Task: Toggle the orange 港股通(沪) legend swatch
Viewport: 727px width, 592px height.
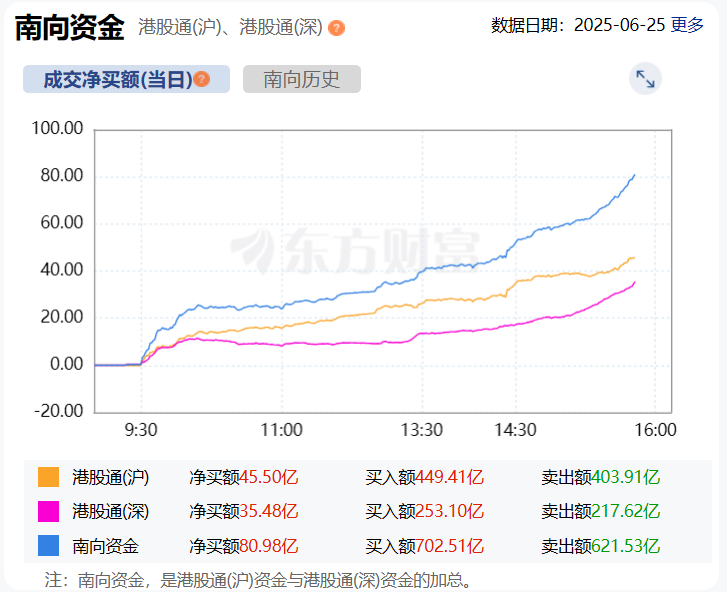Action: coord(49,477)
